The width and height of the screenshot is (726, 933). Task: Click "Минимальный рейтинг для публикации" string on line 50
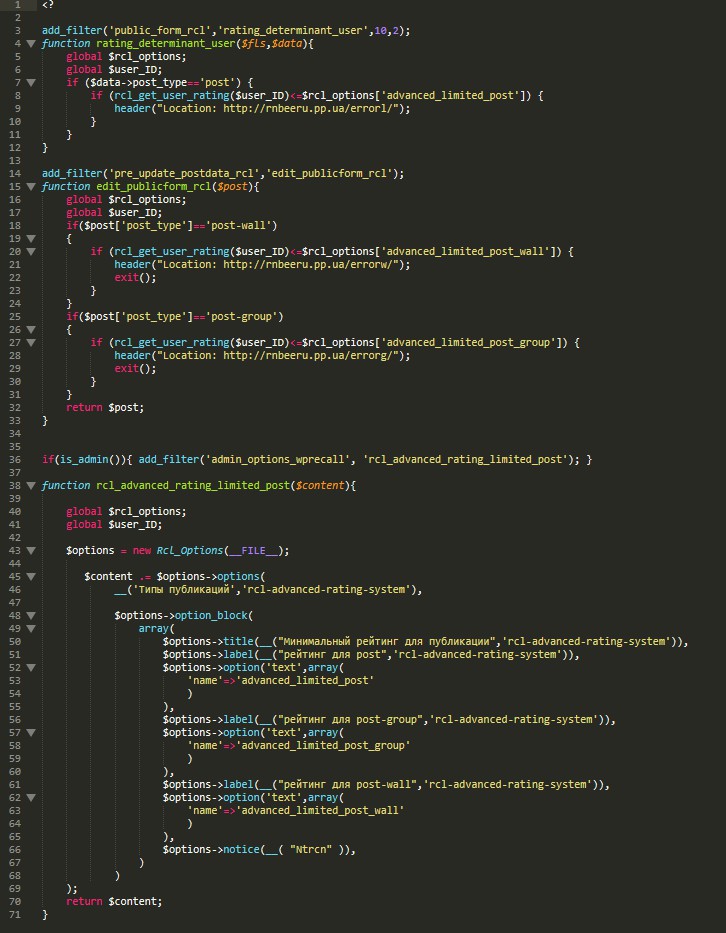[387, 641]
